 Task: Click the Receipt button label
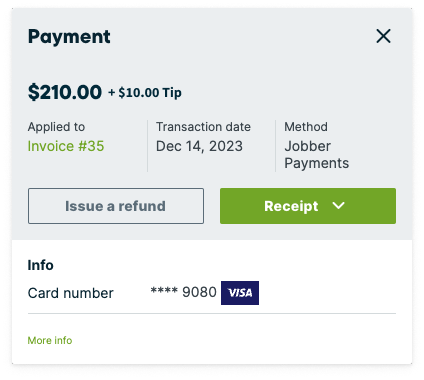(x=291, y=206)
